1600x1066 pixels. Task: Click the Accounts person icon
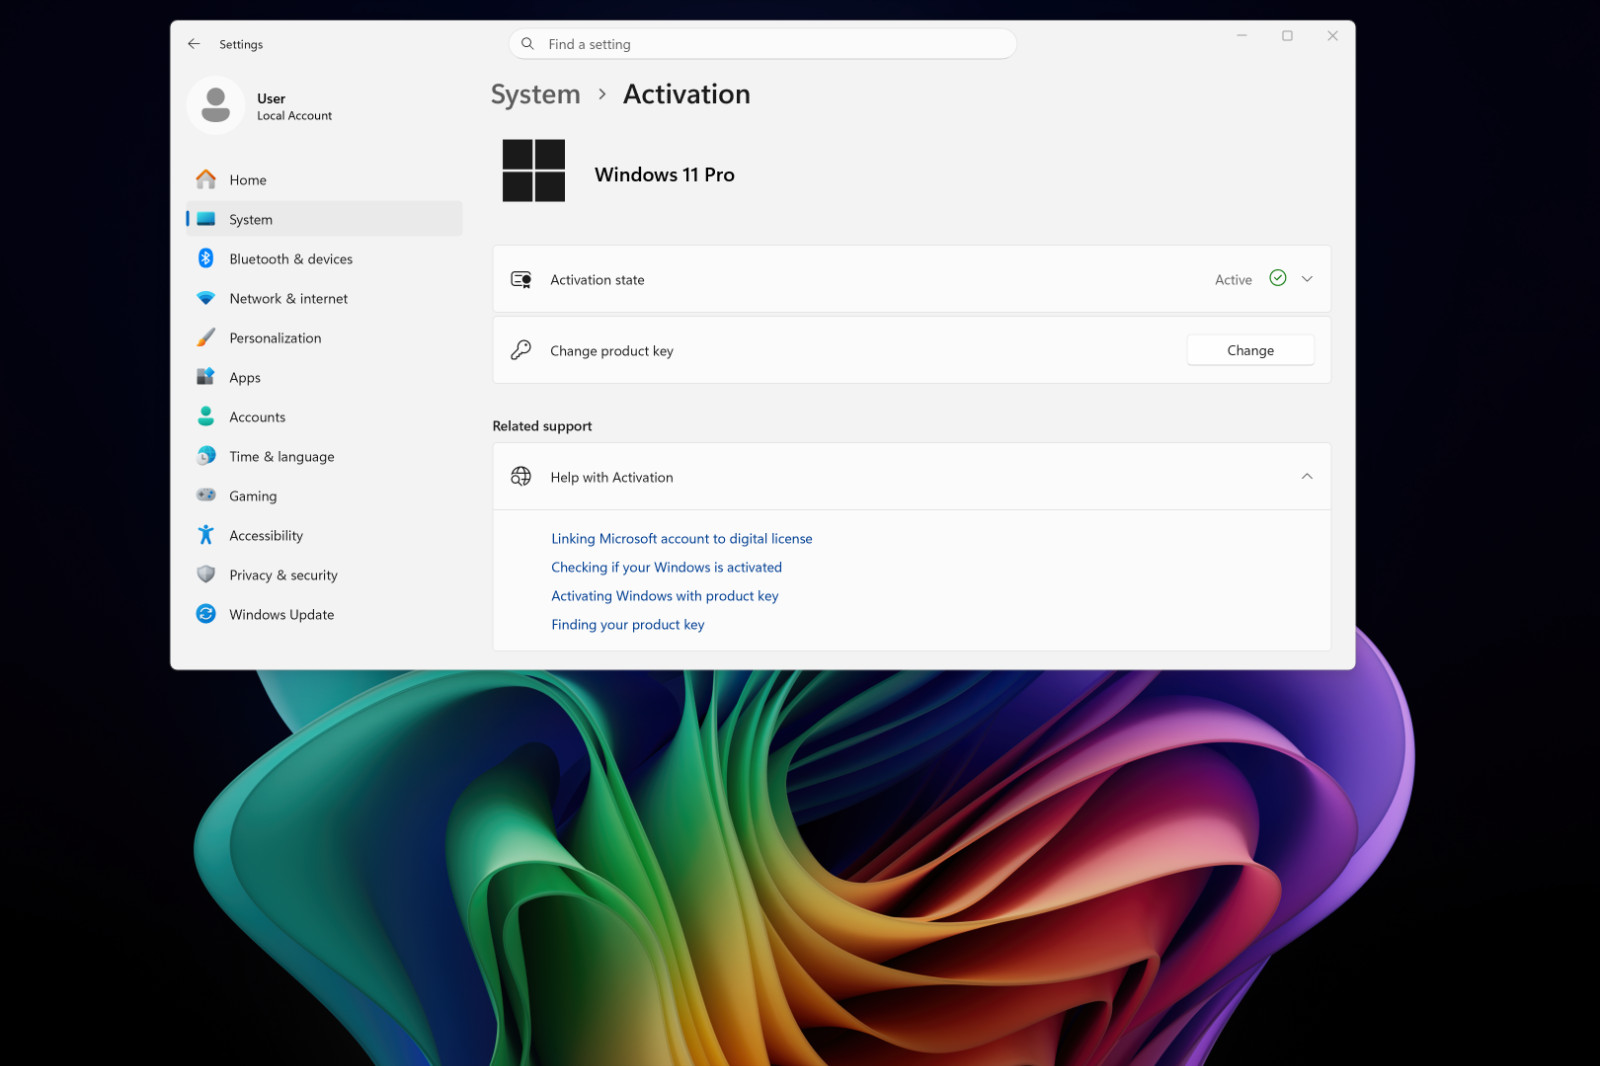coord(206,416)
